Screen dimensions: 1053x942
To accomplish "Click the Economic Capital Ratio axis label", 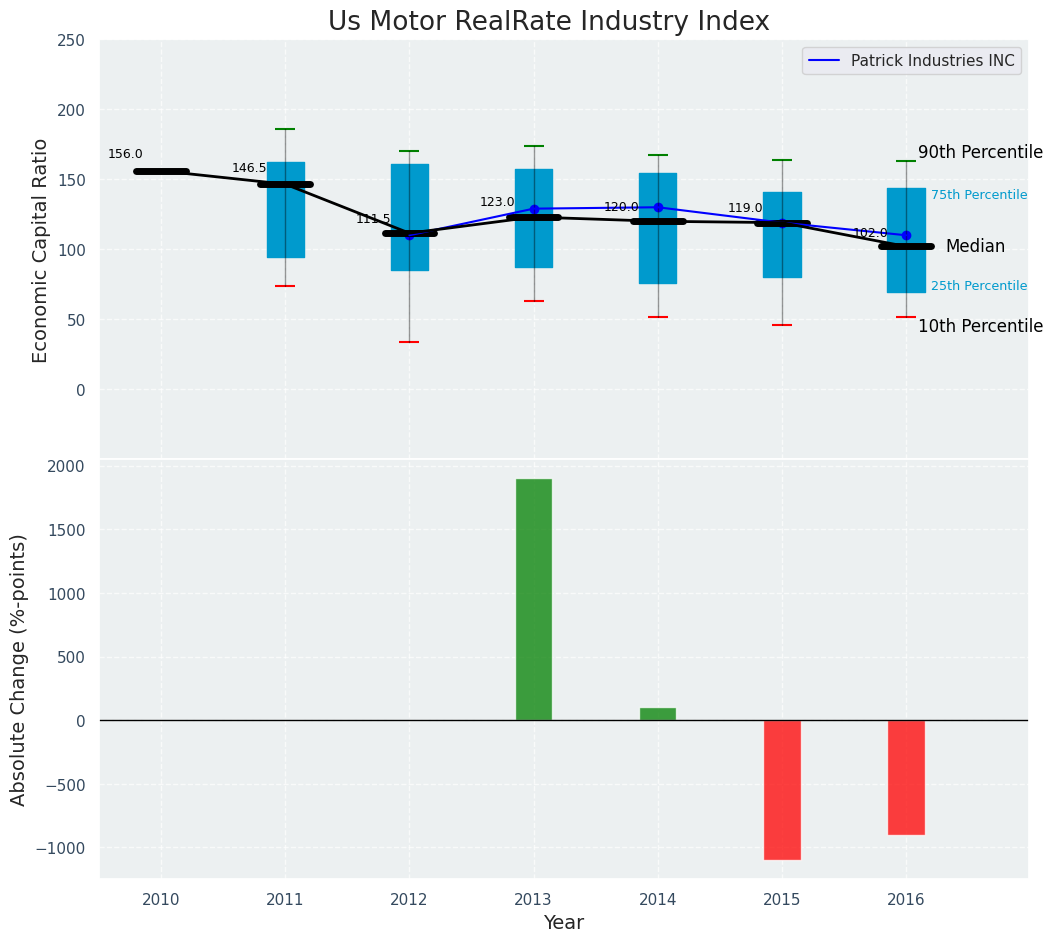I will click(x=41, y=250).
